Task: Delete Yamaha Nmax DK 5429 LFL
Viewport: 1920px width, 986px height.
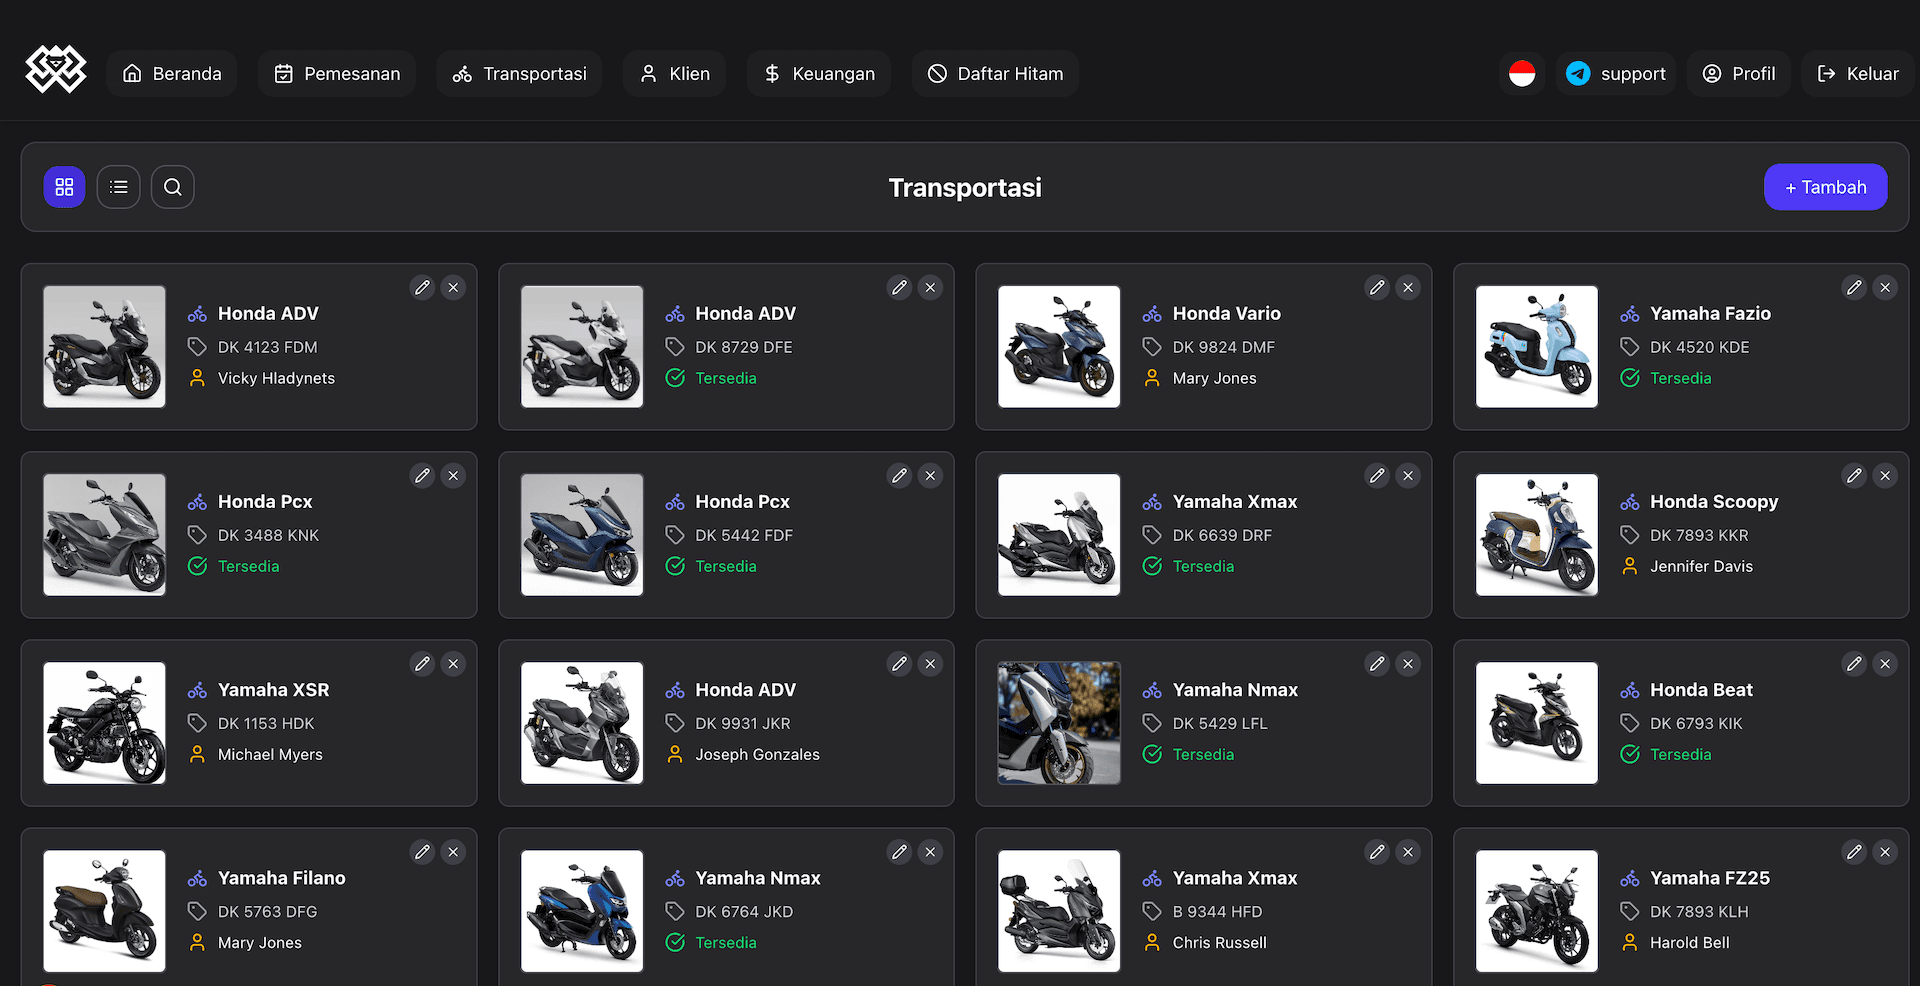Action: tap(1408, 664)
